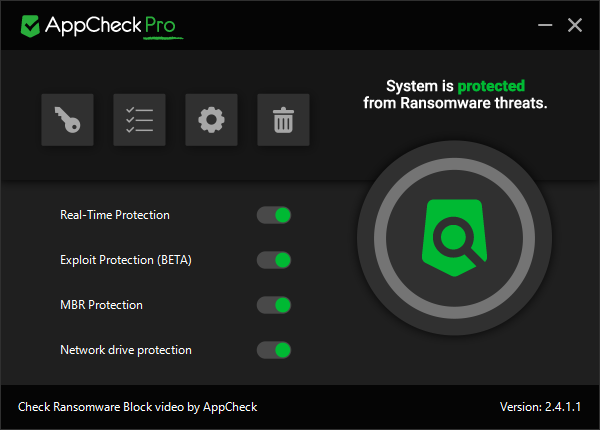Disable Real-Time Protection switch
The width and height of the screenshot is (600, 430).
click(x=274, y=215)
